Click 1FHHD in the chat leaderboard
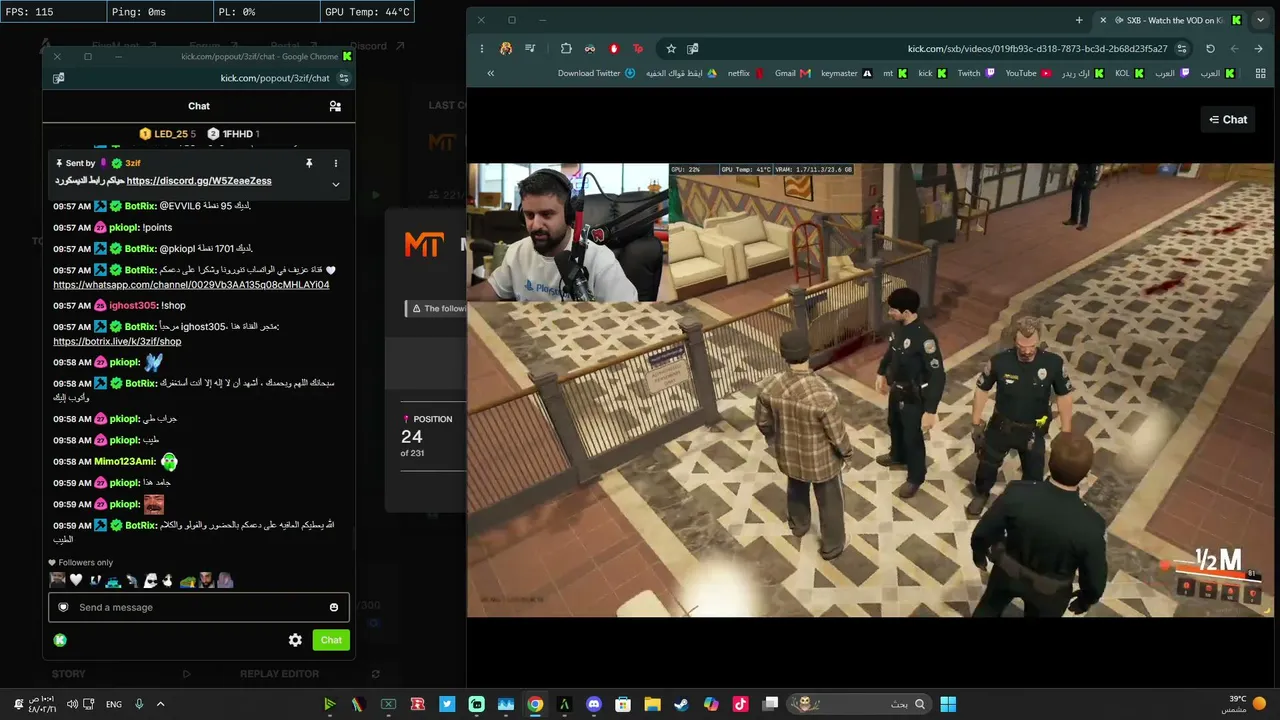The width and height of the screenshot is (1280, 720). coord(238,134)
